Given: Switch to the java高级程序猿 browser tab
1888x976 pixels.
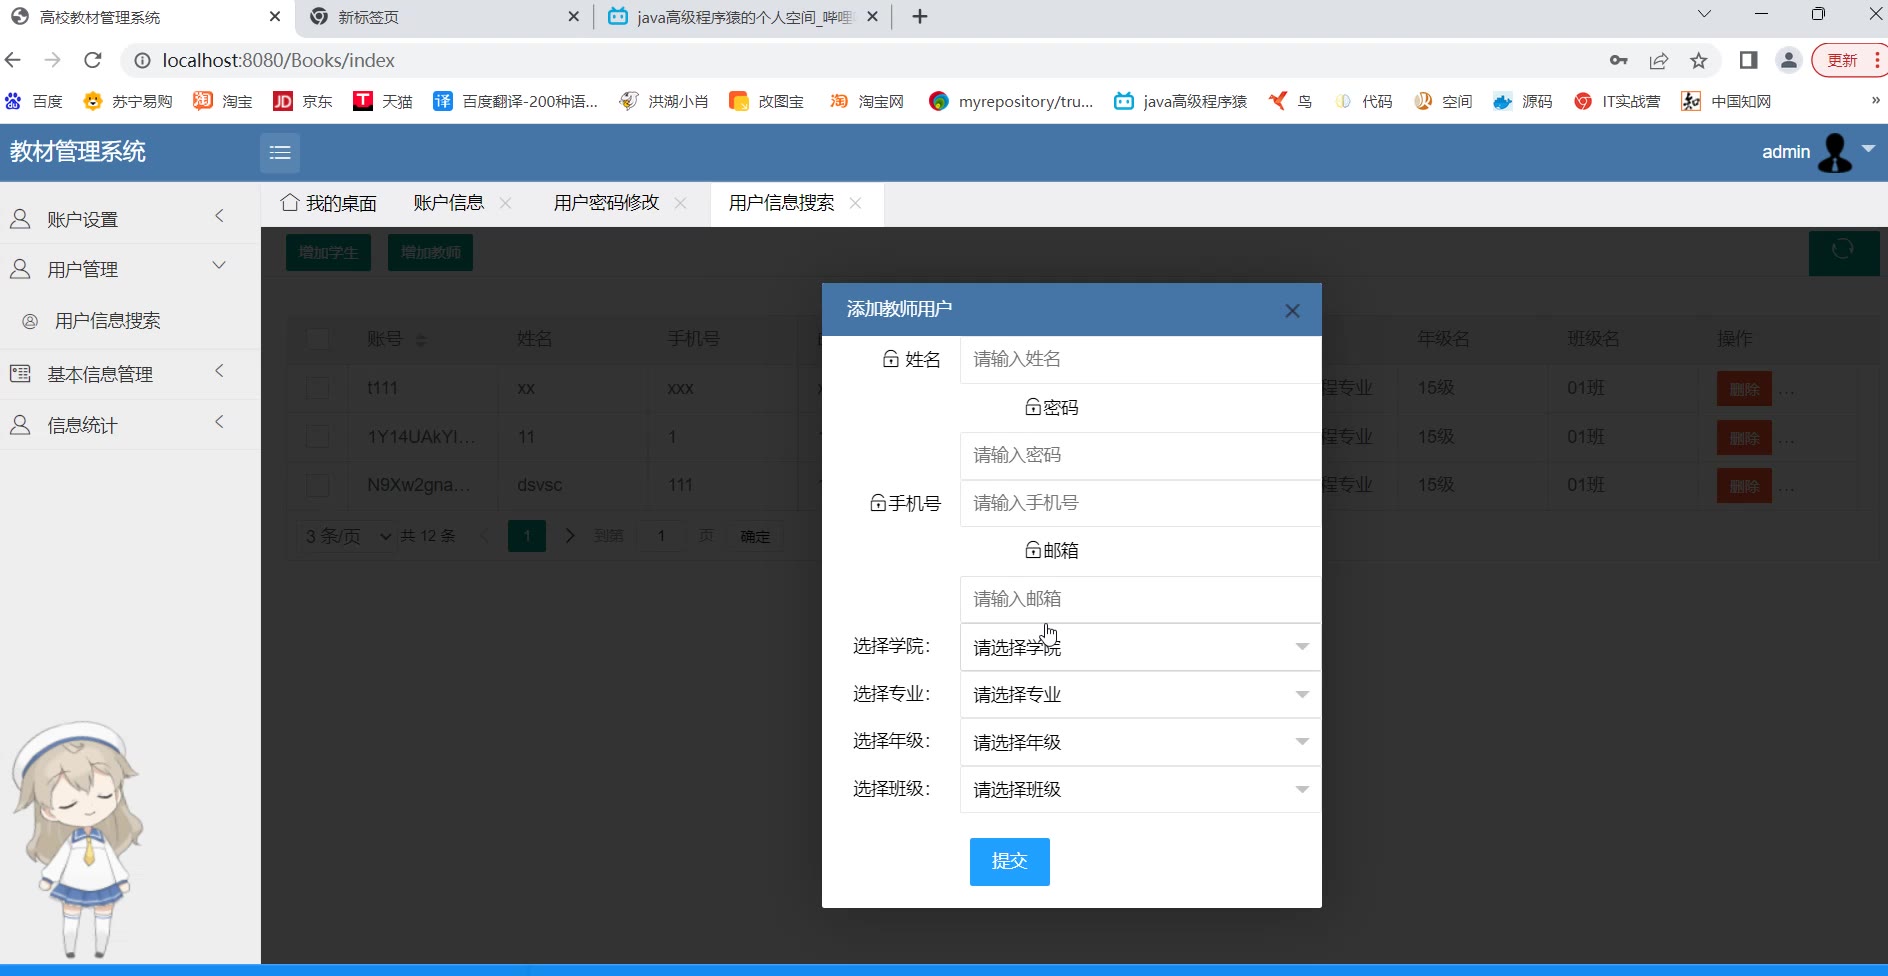Looking at the screenshot, I should coord(744,17).
